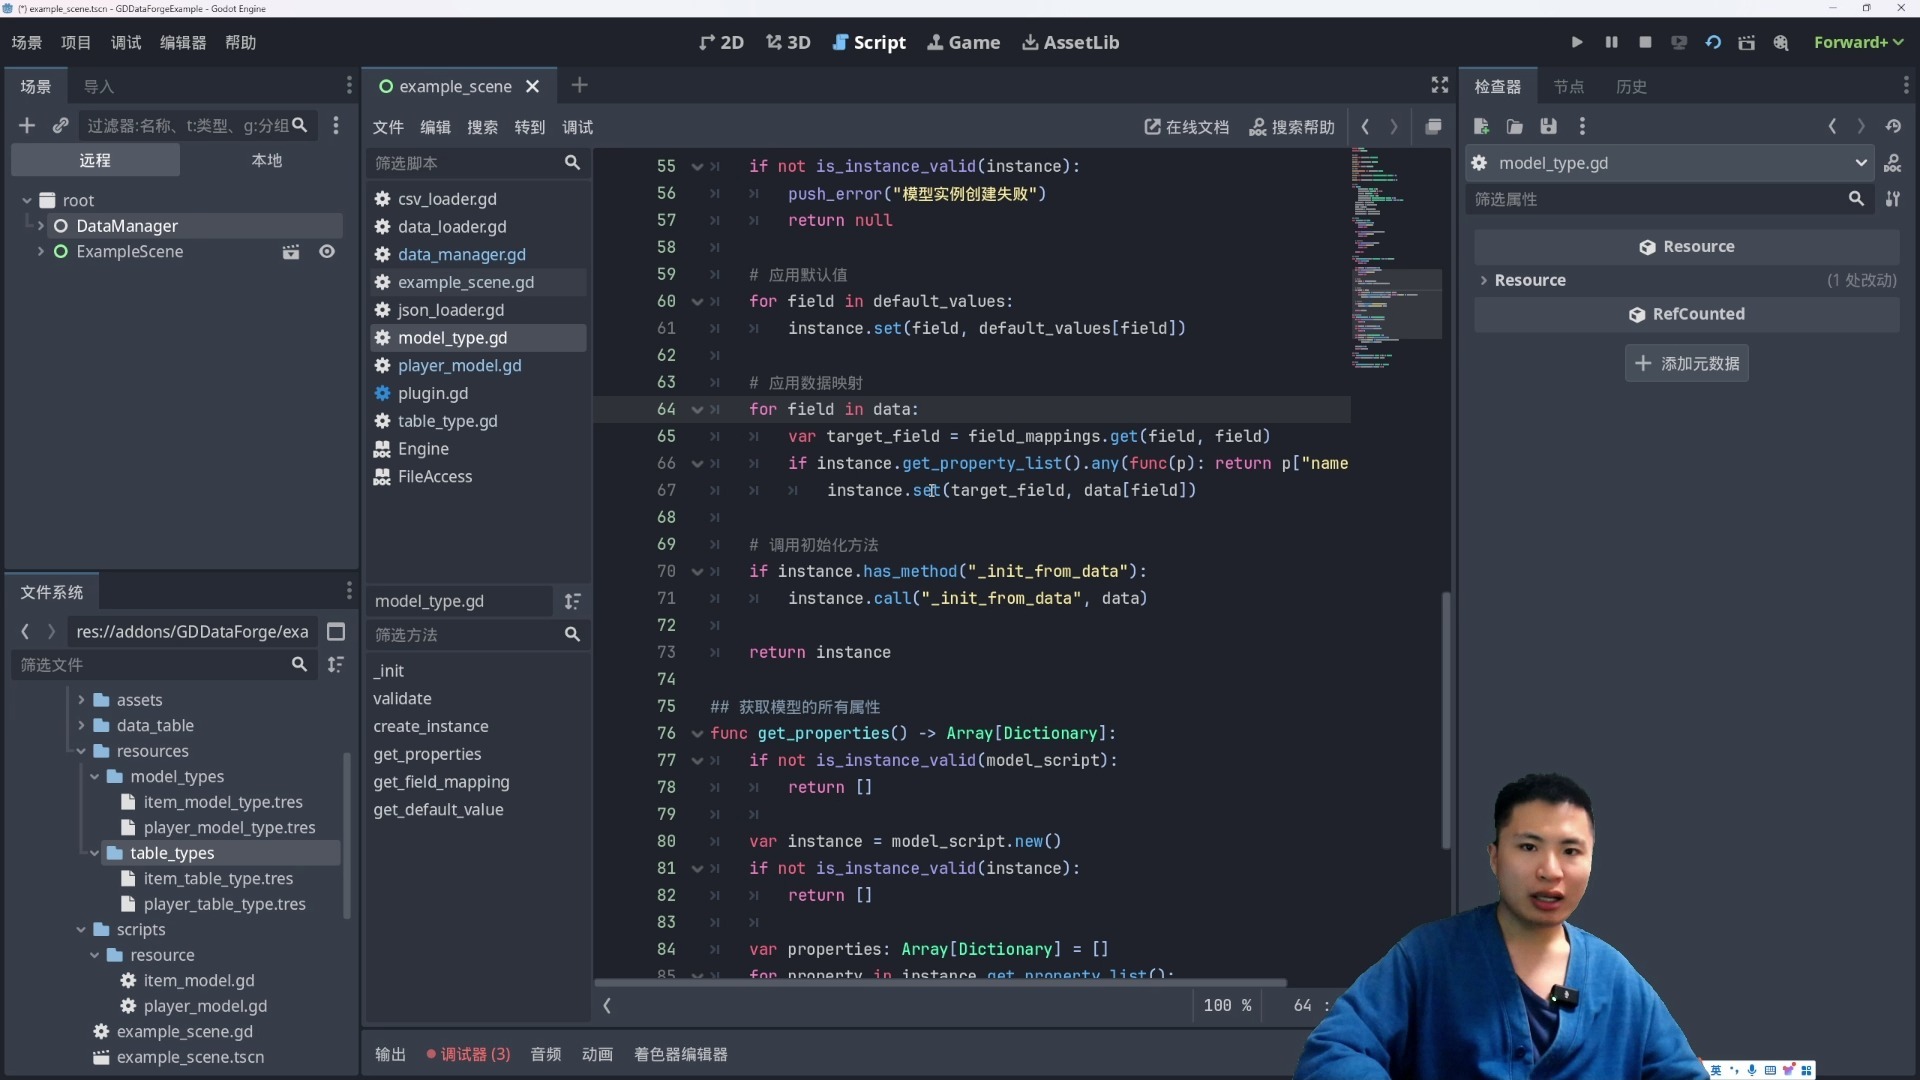Collapse table_types folder
This screenshot has width=1920, height=1080.
pos(95,853)
